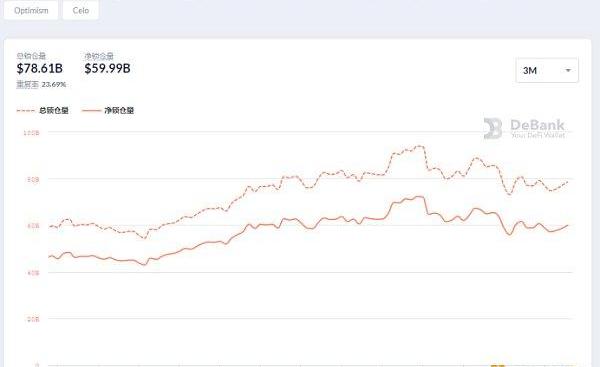Click the highest peak of the solid line
This screenshot has width=600, height=367.
click(x=420, y=196)
